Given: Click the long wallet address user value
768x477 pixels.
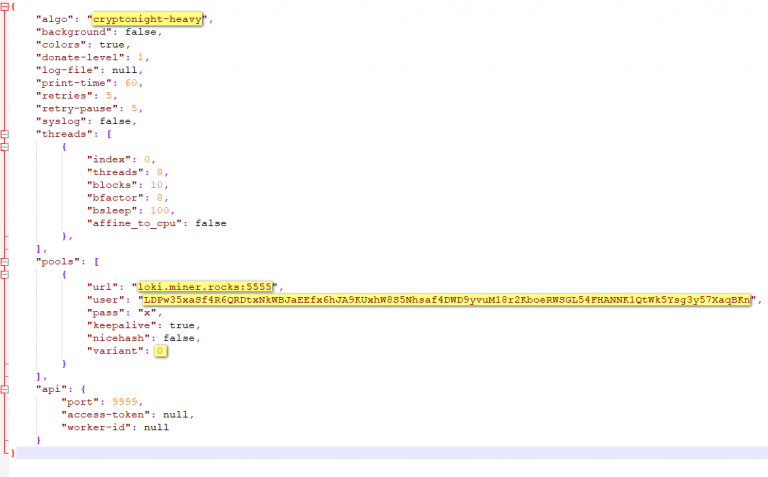Looking at the screenshot, I should 446,299.
